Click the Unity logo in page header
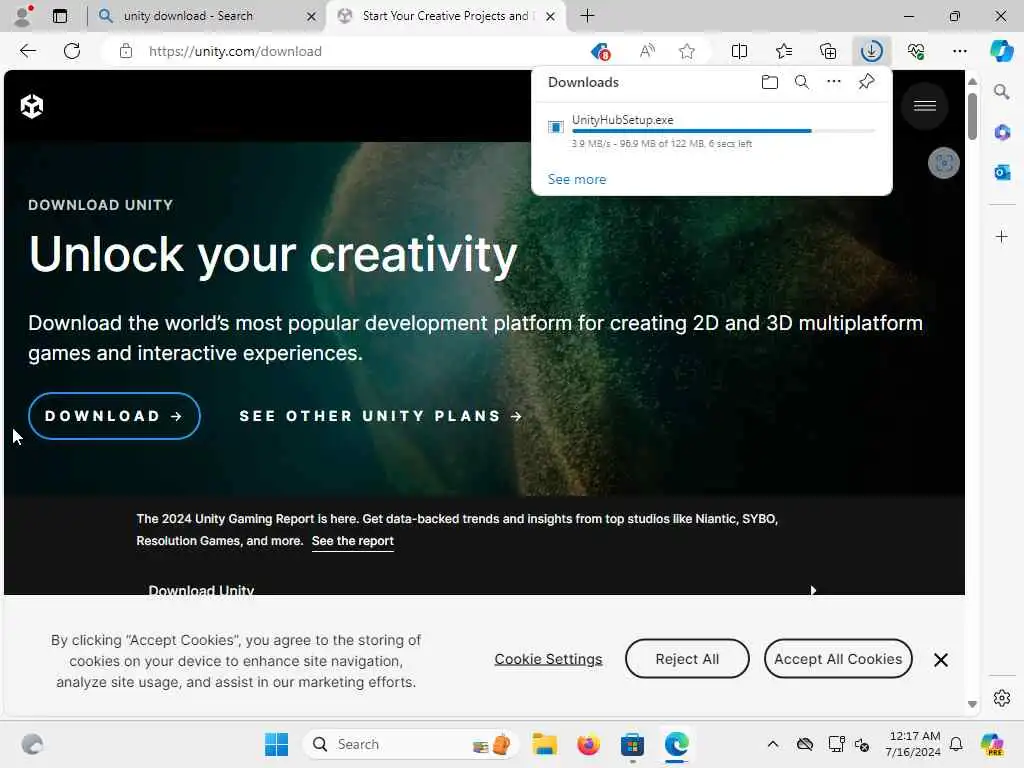 coord(31,106)
